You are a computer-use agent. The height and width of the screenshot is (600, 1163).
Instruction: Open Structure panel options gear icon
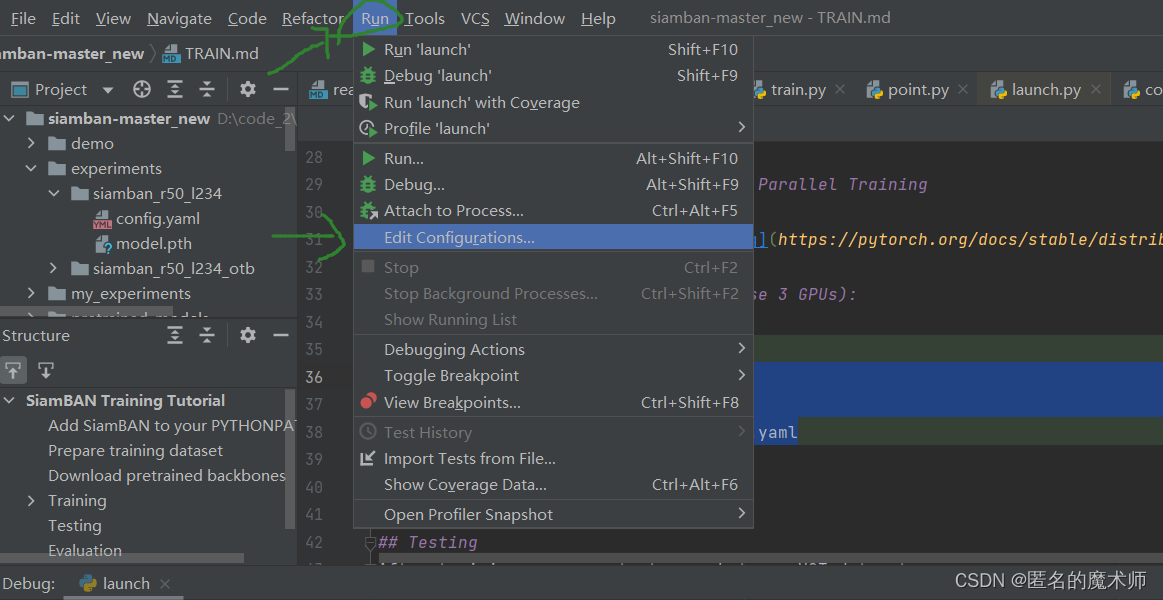pyautogui.click(x=247, y=335)
